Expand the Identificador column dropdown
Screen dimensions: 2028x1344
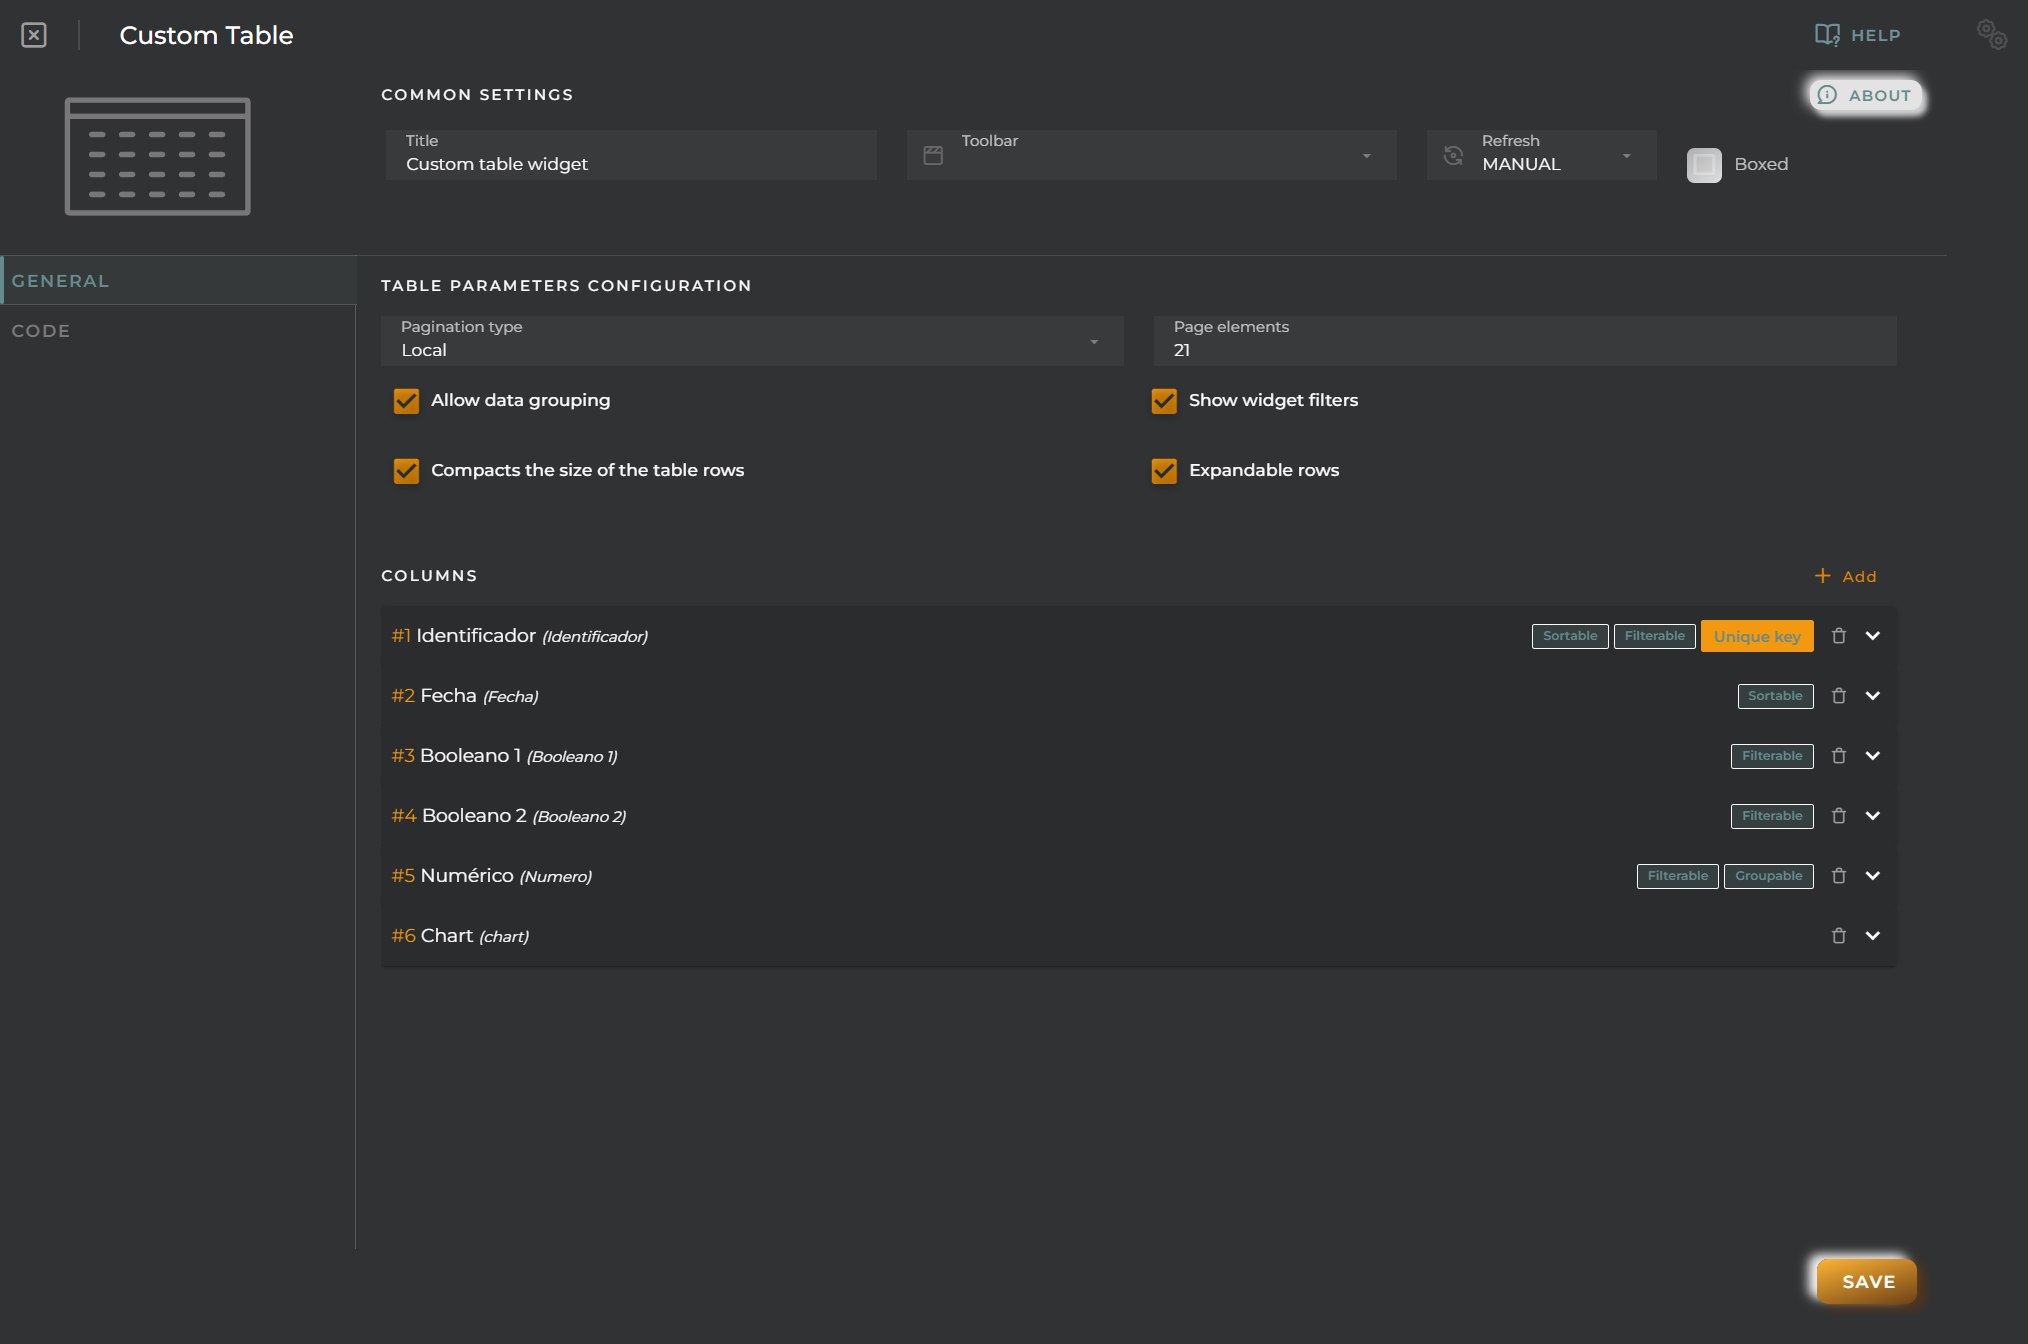(1872, 636)
